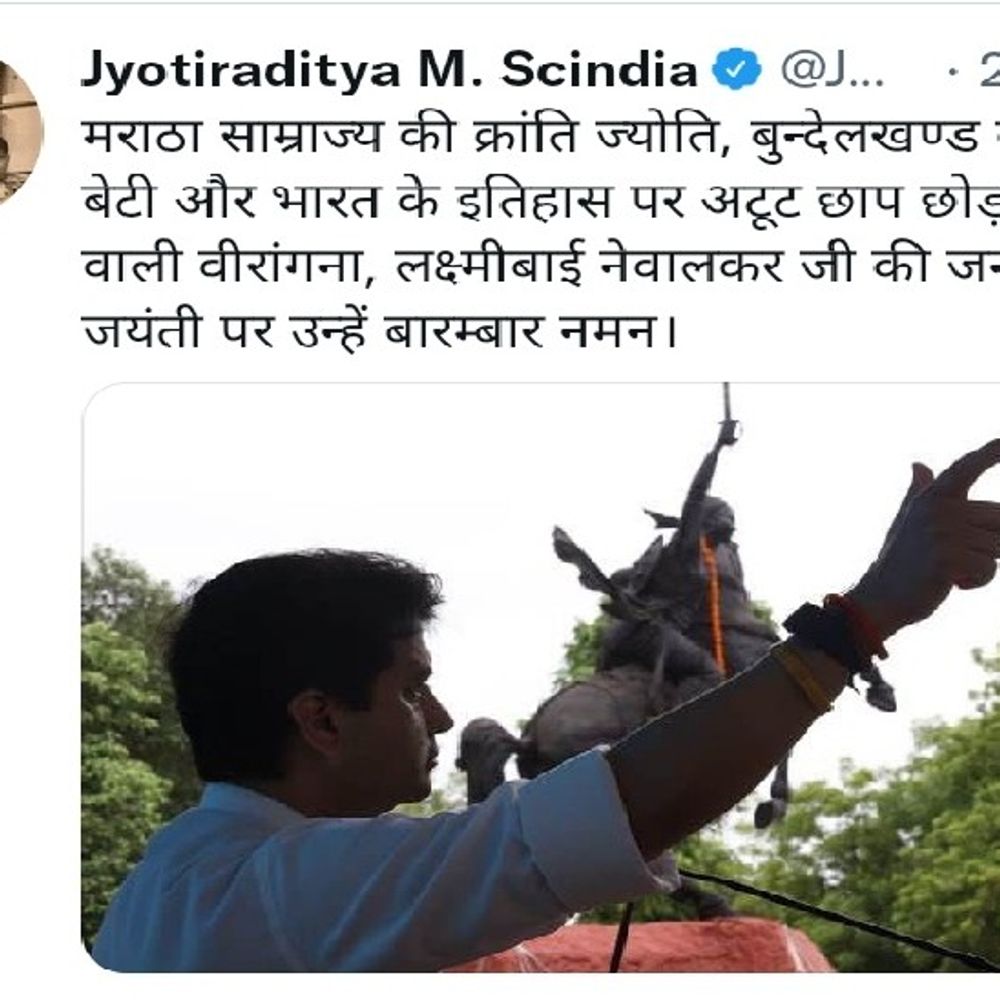Image resolution: width=1000 pixels, height=1000 pixels.
Task: Click the tweet line starting with मराठा साम्राज्य
Action: tap(541, 136)
